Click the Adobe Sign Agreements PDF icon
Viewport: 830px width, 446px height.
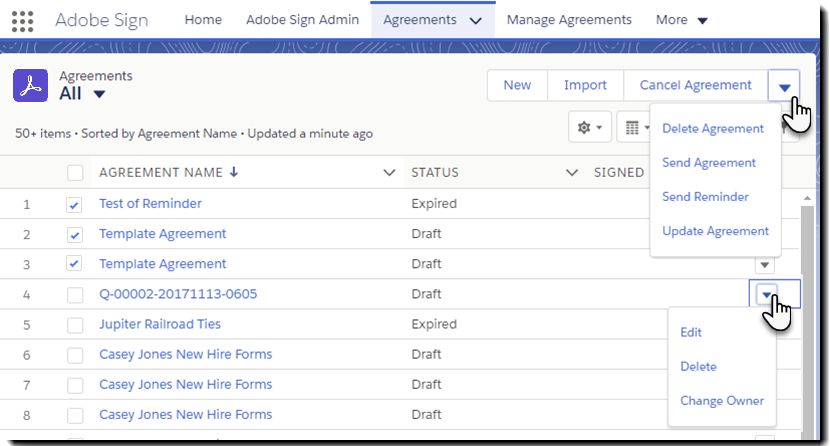click(30, 85)
